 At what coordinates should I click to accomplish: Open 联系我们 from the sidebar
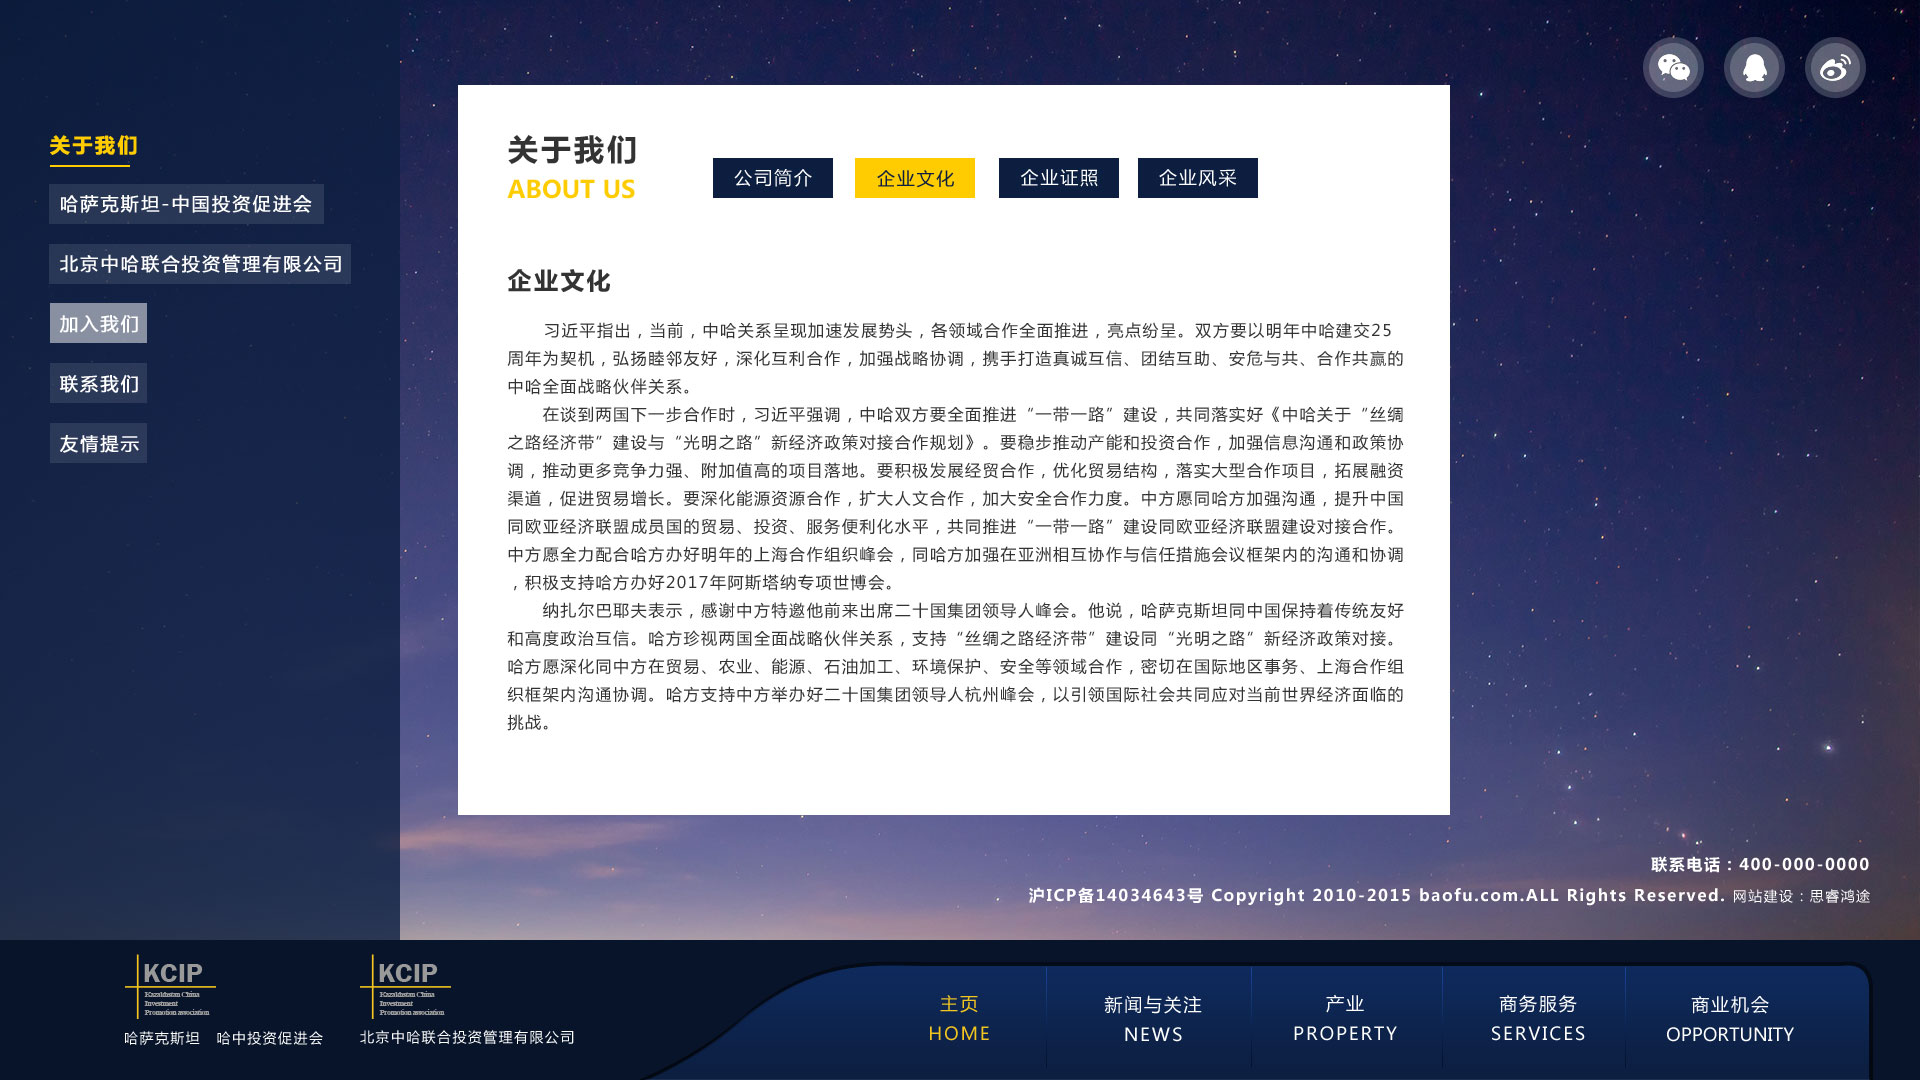coord(98,383)
